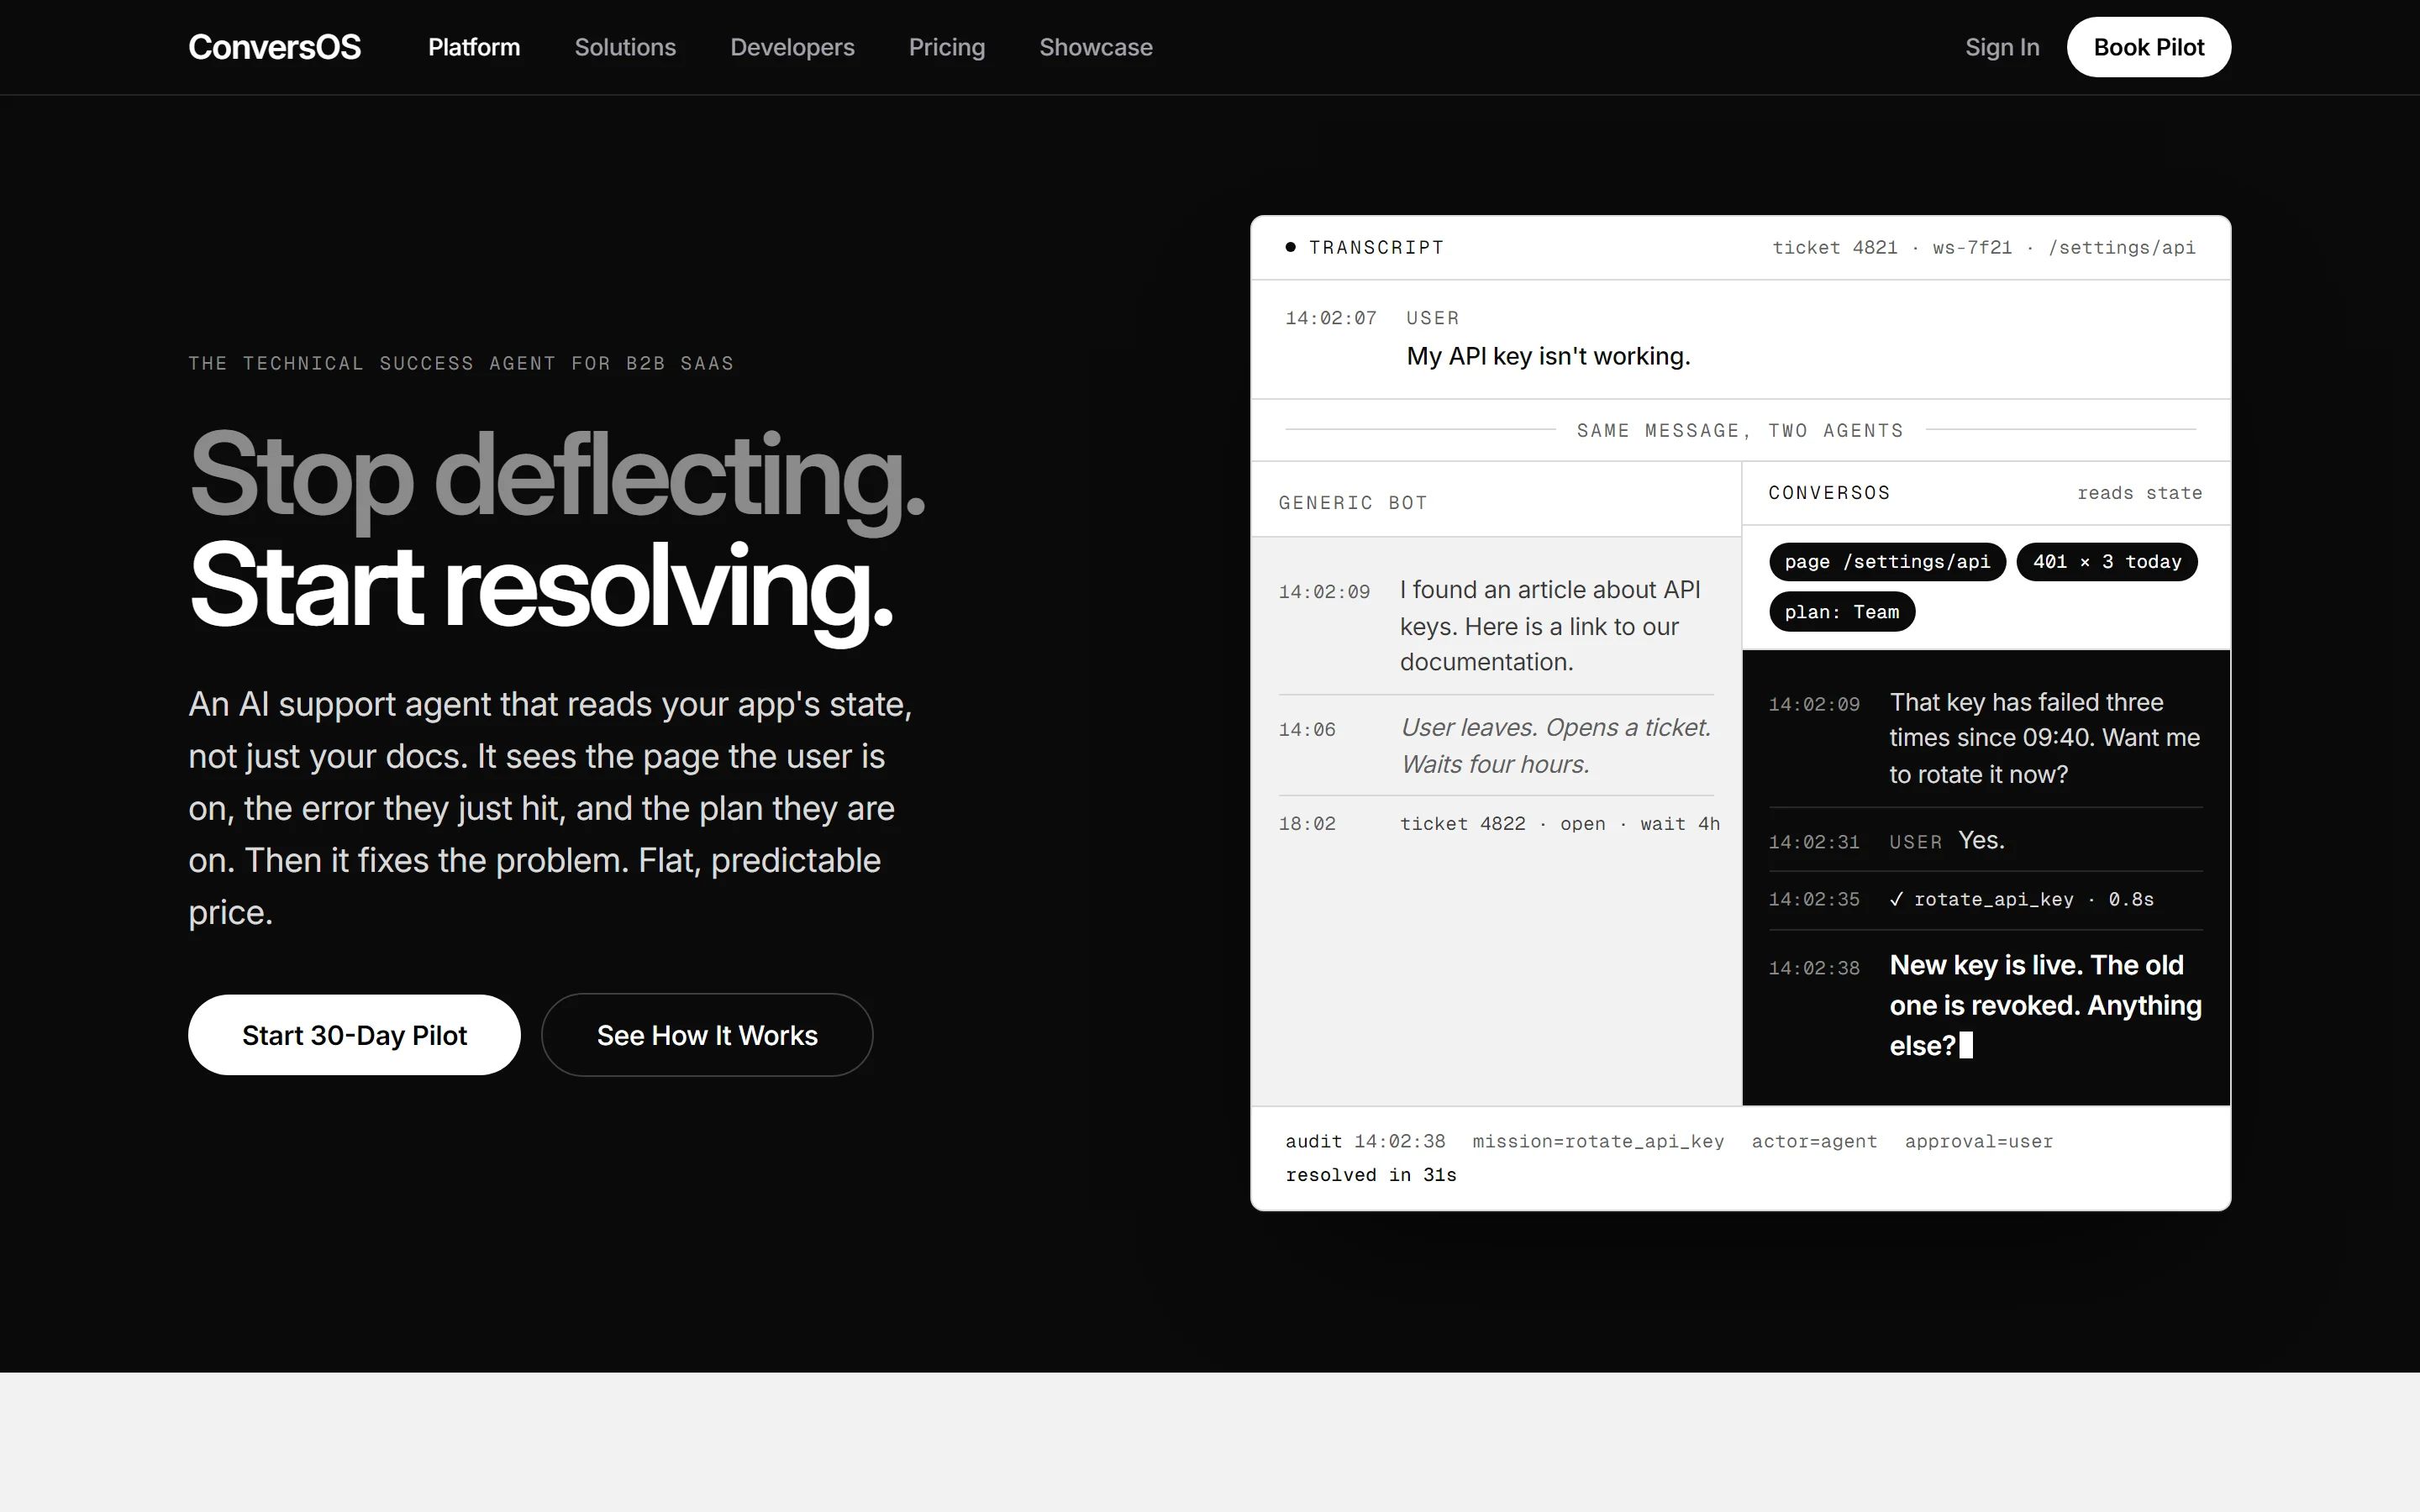This screenshot has height=1512, width=2420.
Task: Go to the Developers menu
Action: [792, 47]
